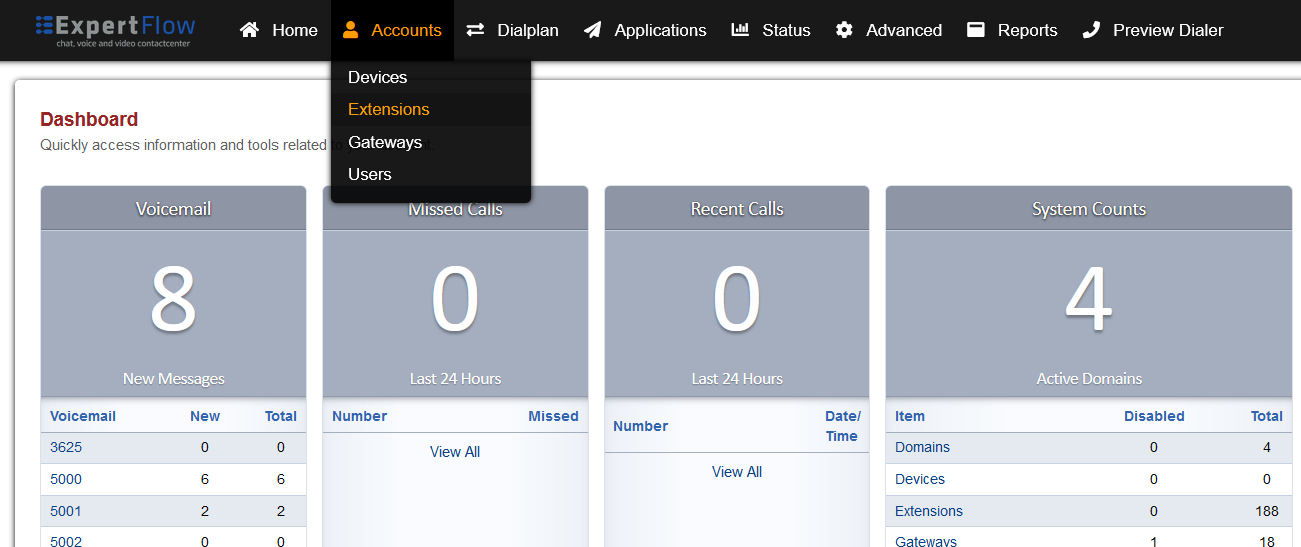Click the ExpertFlow logo

115,30
